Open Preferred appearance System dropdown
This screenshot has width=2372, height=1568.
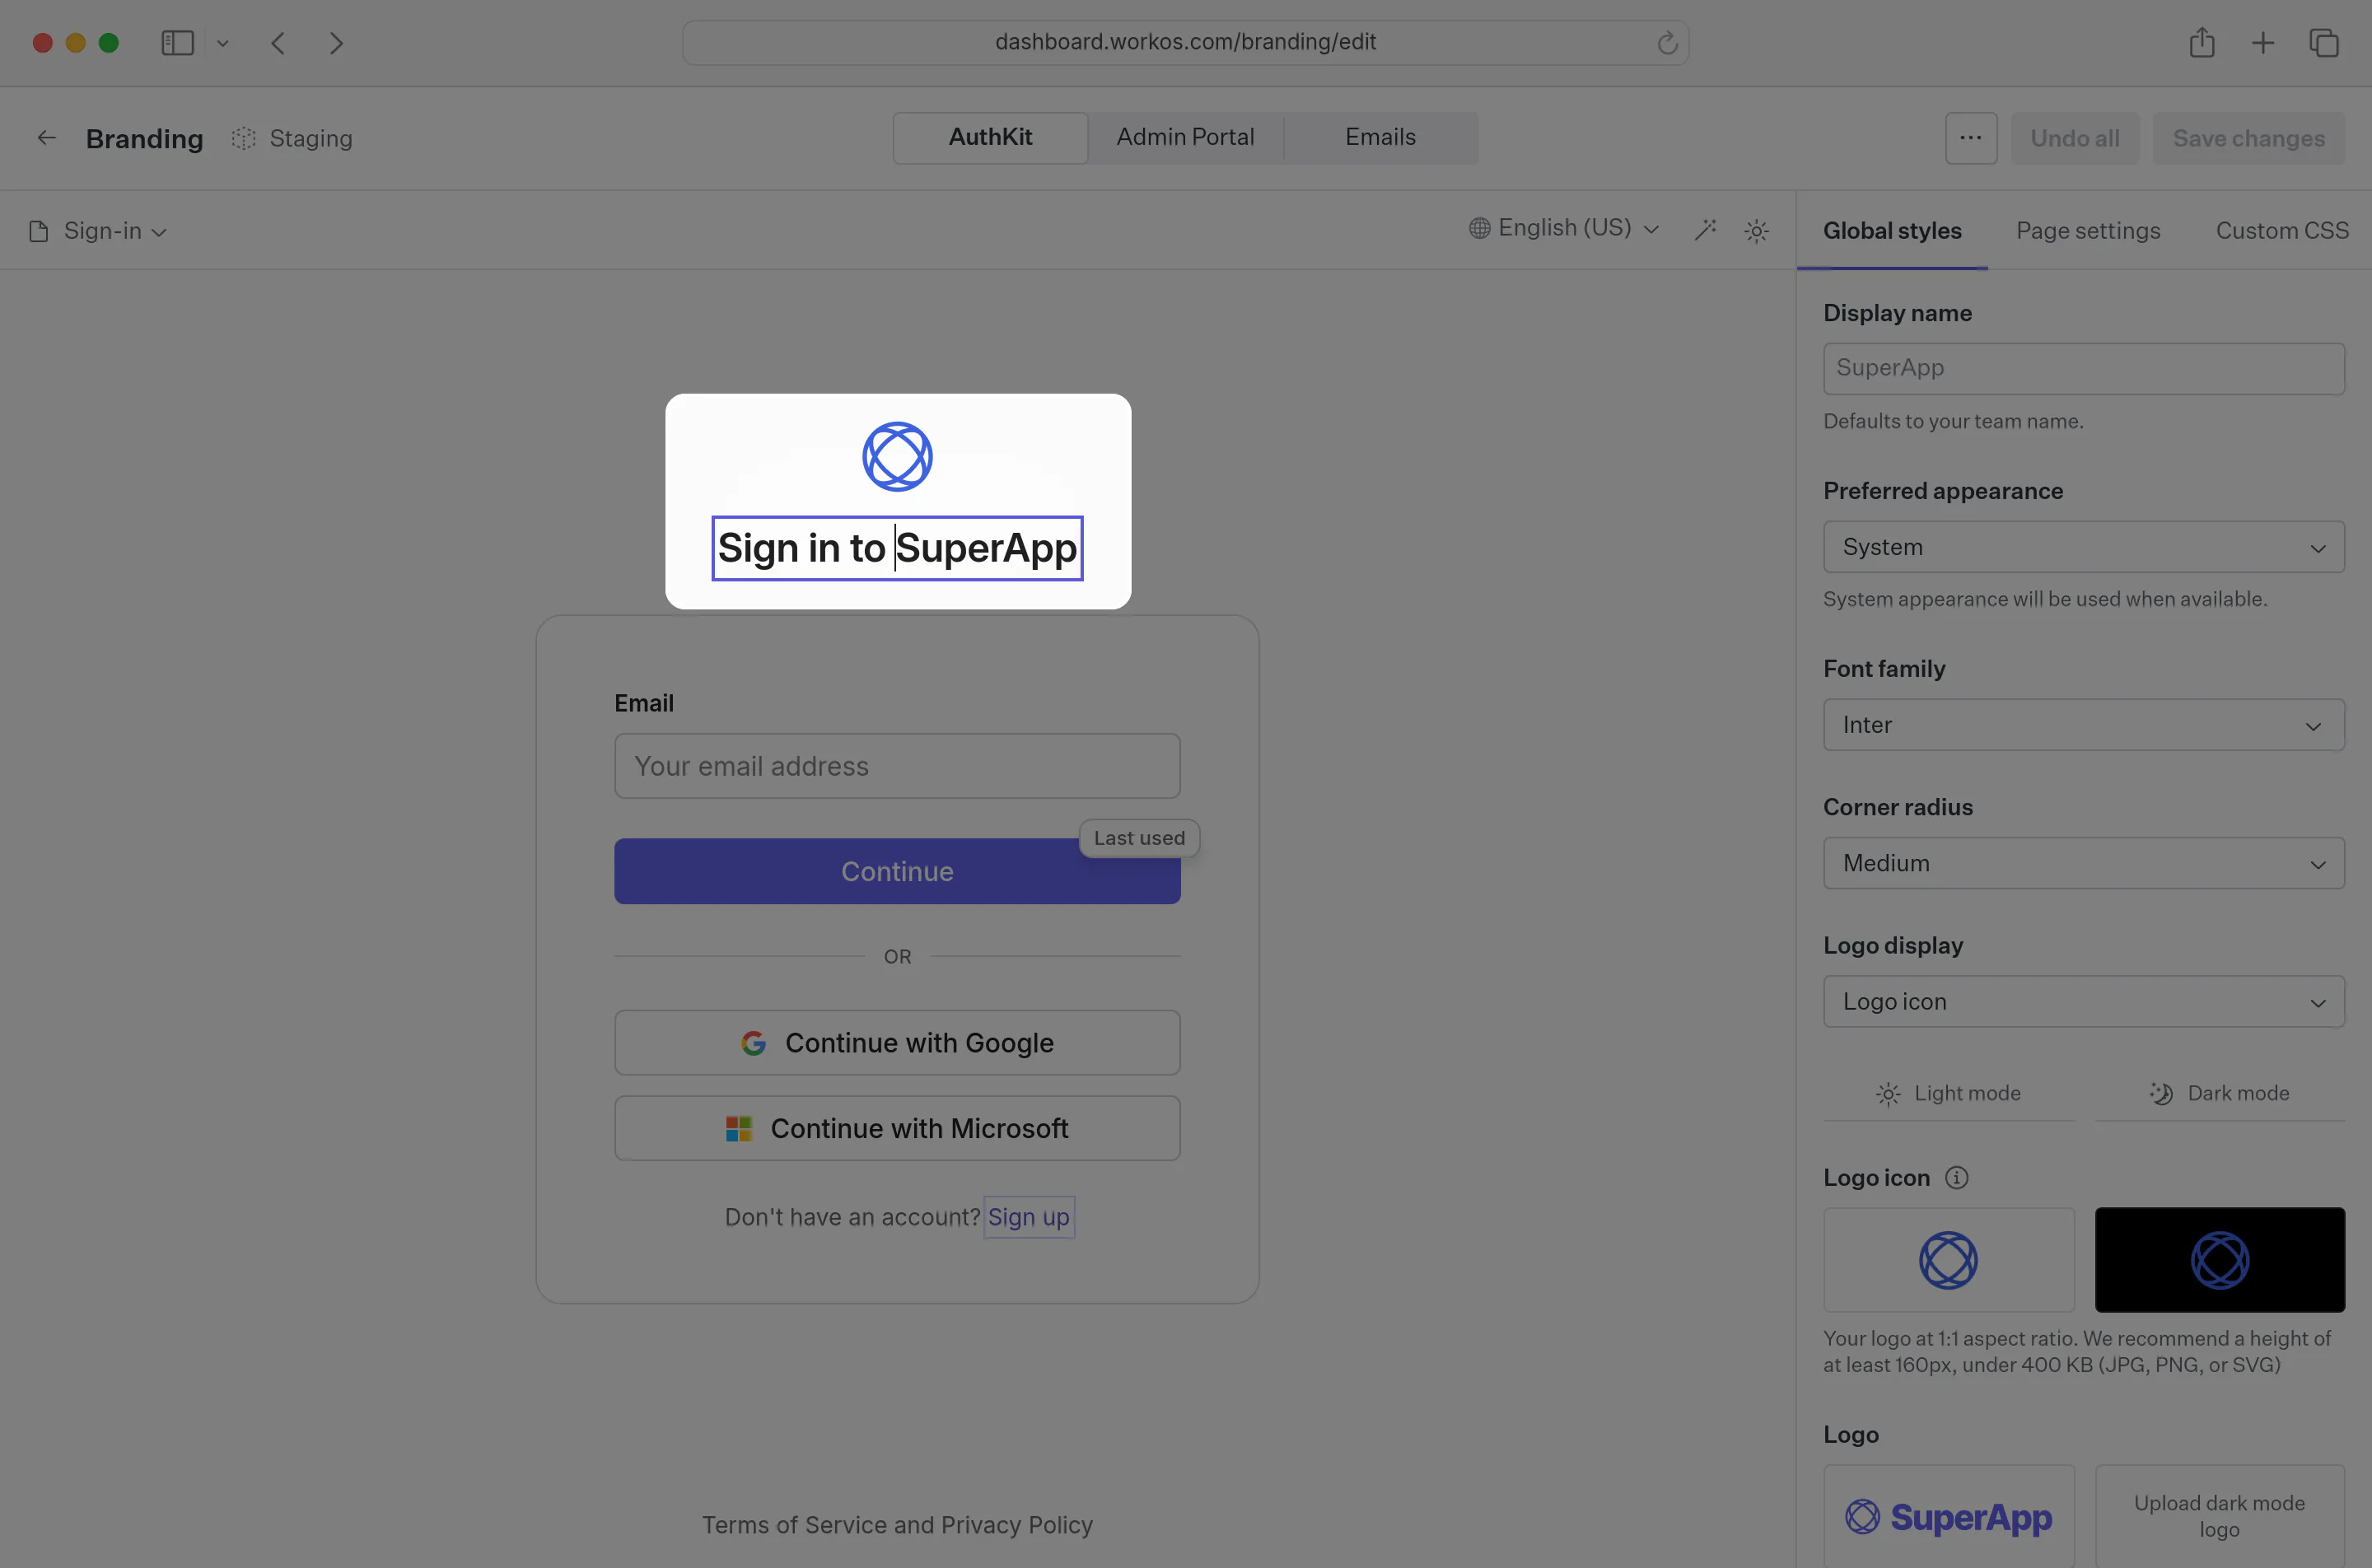click(2083, 547)
